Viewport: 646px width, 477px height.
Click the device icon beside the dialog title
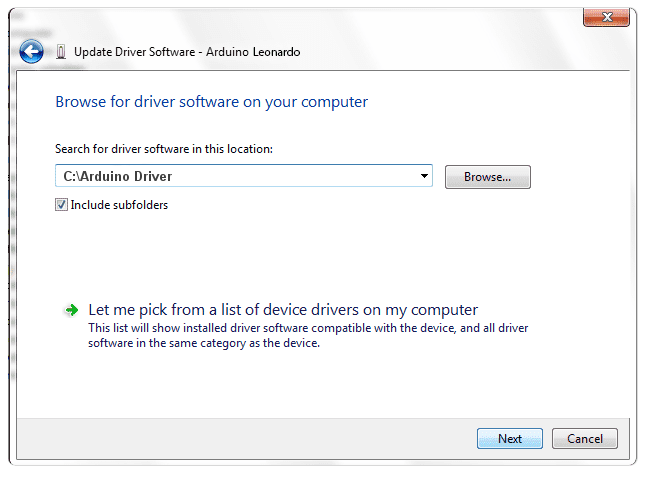pos(61,52)
